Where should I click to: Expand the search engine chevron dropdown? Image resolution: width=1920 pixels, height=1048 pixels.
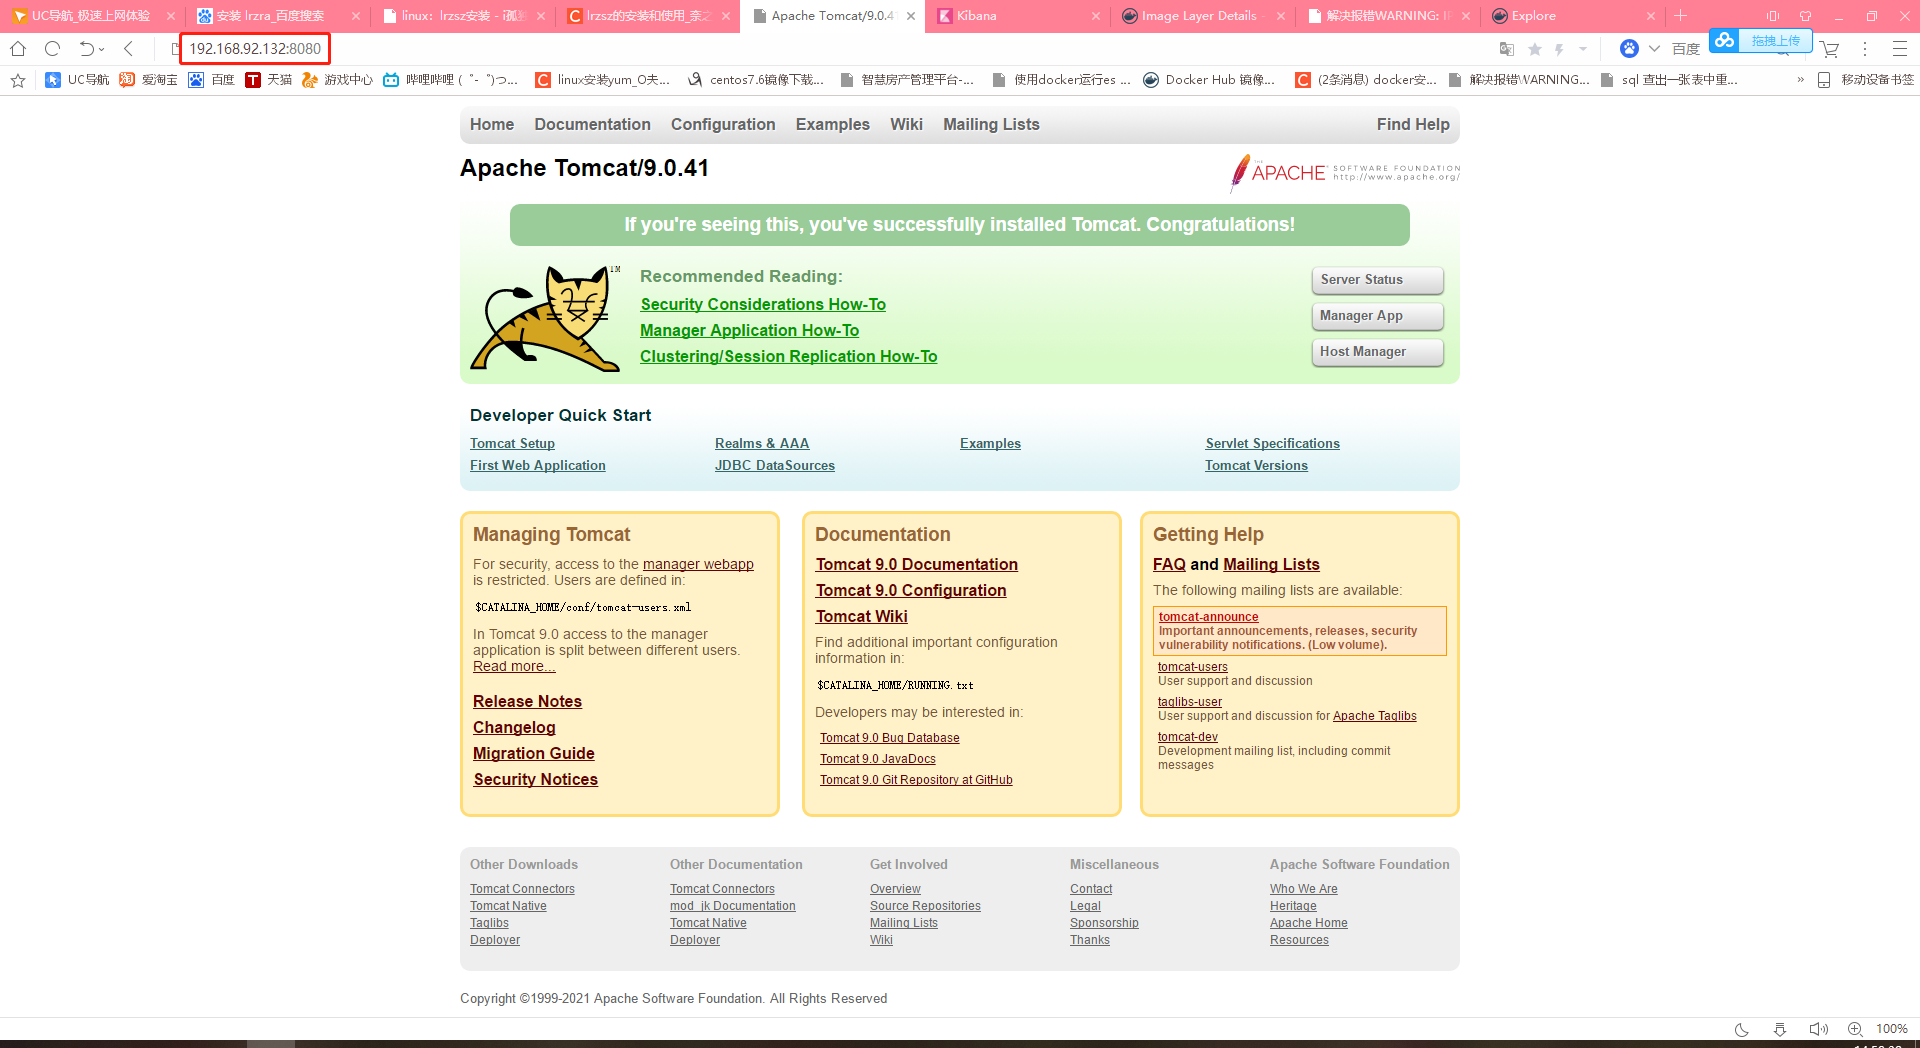click(1654, 48)
